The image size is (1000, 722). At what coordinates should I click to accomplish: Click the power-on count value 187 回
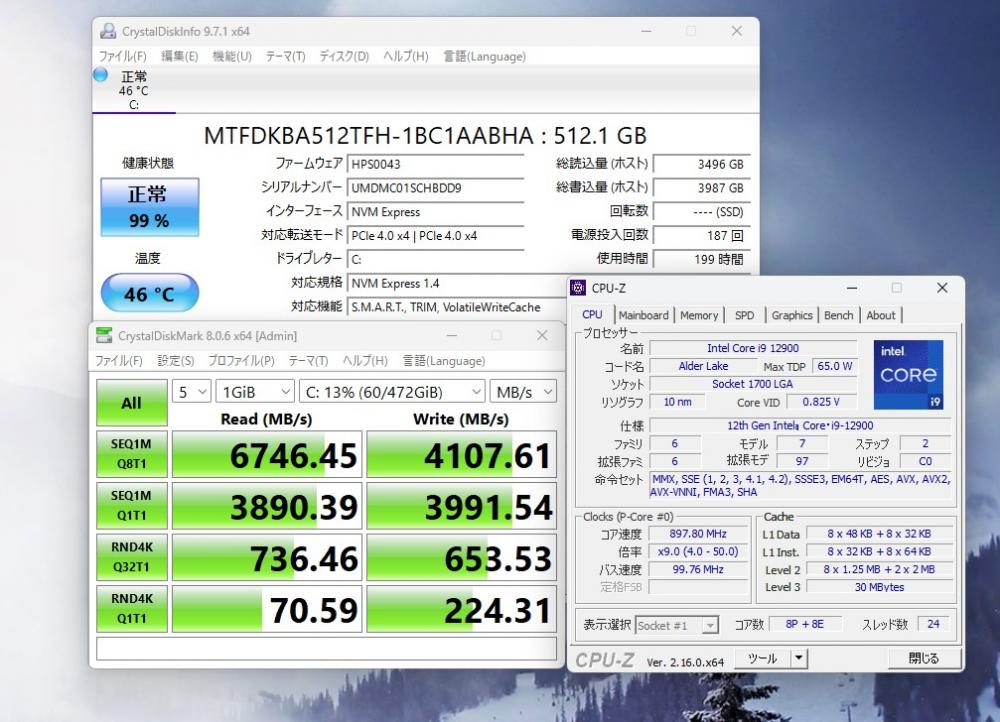point(702,235)
